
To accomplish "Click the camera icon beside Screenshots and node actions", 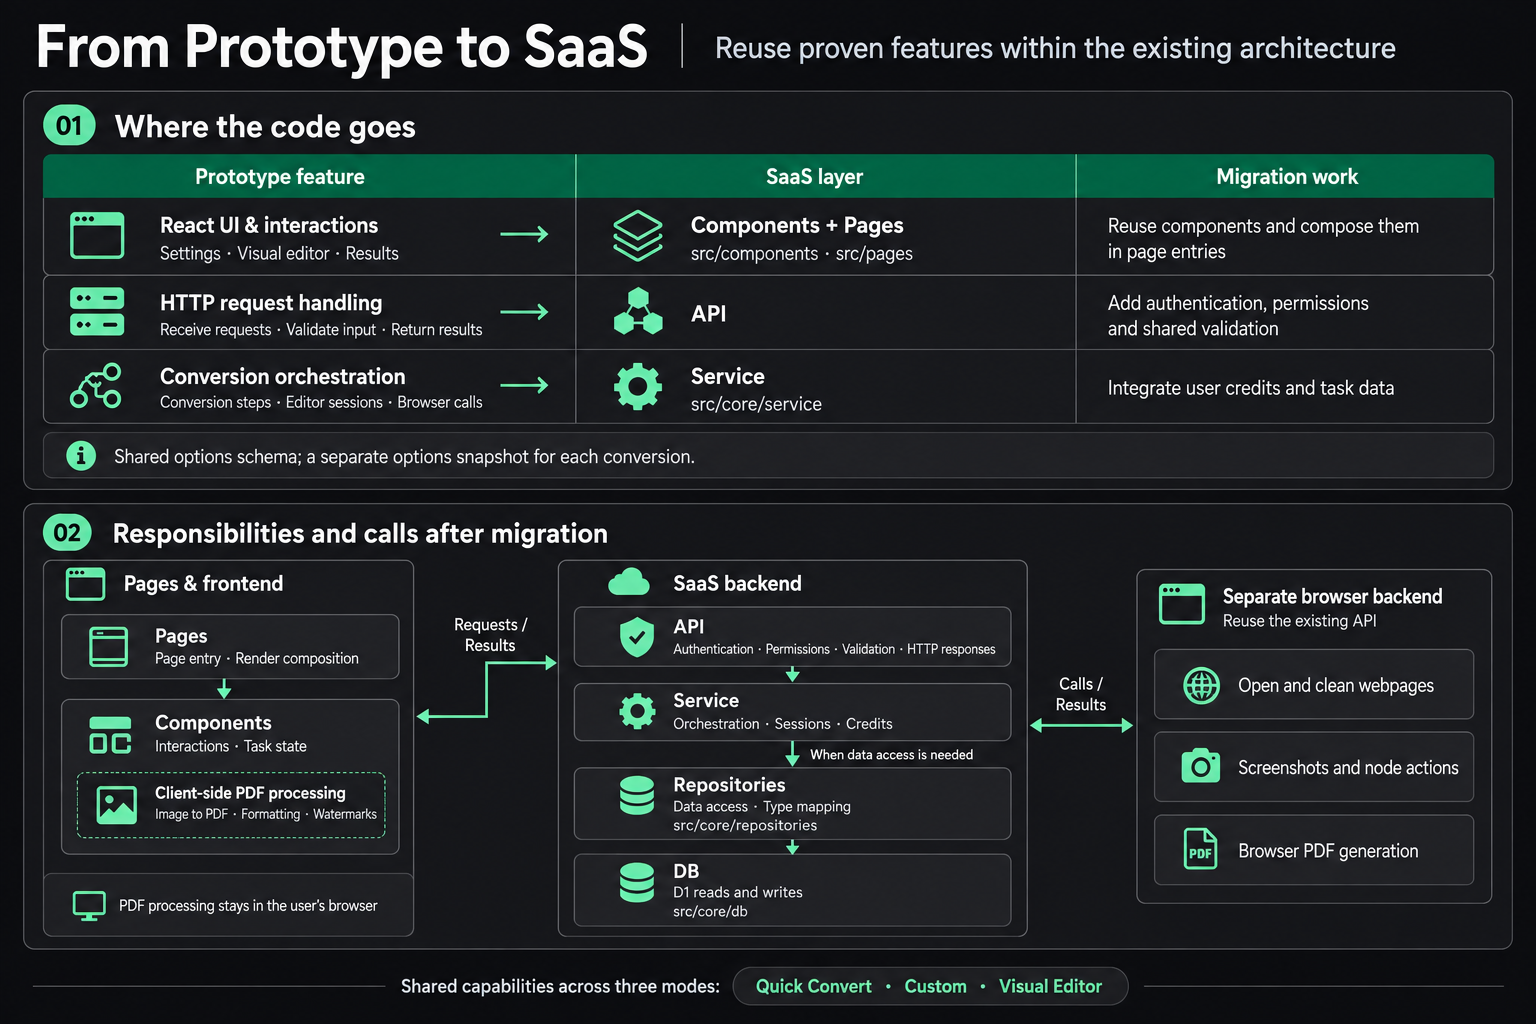I will [x=1201, y=766].
